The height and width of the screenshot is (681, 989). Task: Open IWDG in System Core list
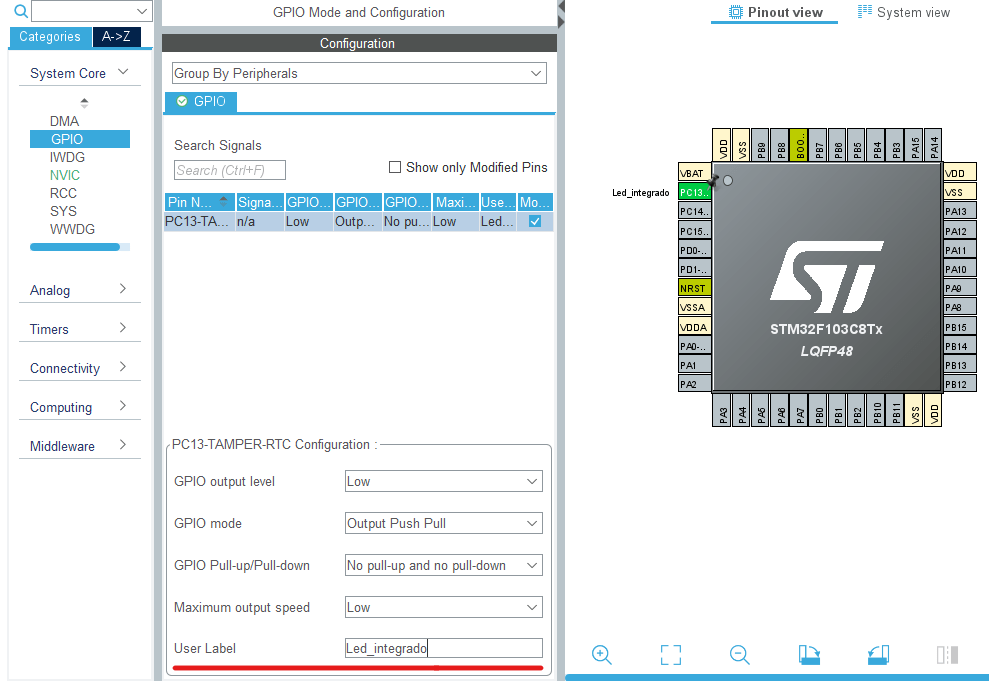67,157
